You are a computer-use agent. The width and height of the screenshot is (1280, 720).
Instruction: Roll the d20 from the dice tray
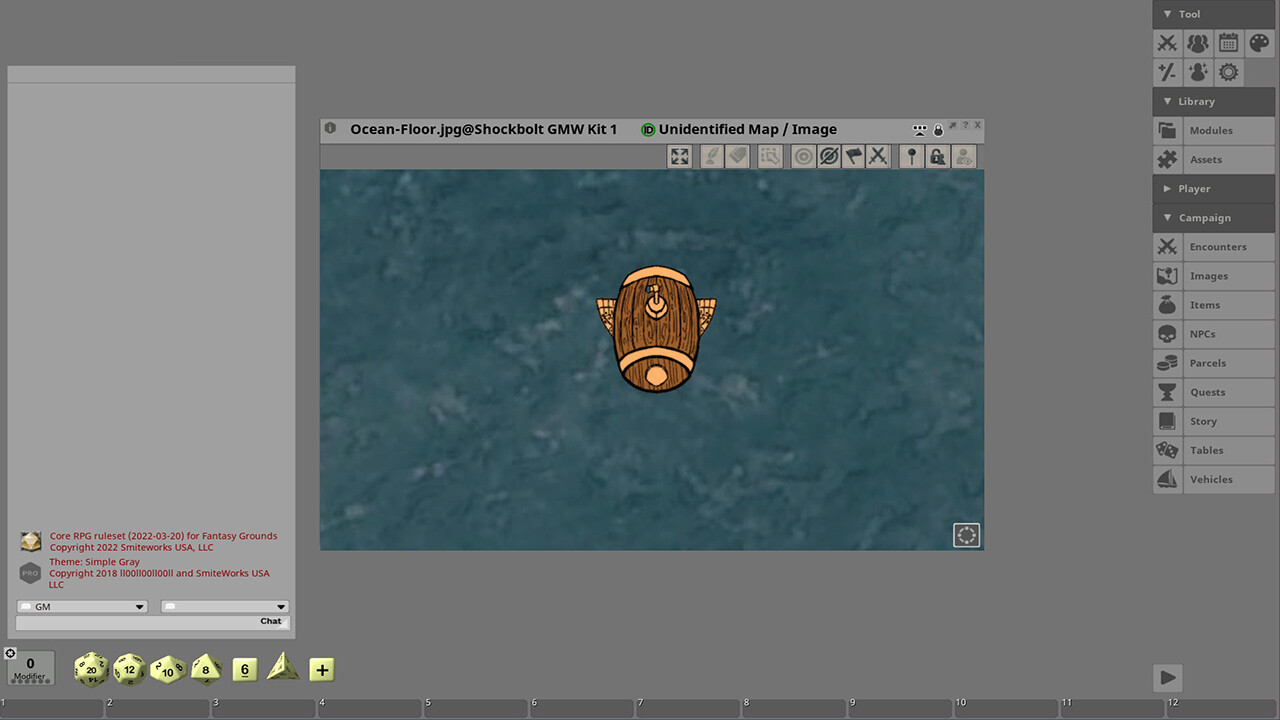90,669
